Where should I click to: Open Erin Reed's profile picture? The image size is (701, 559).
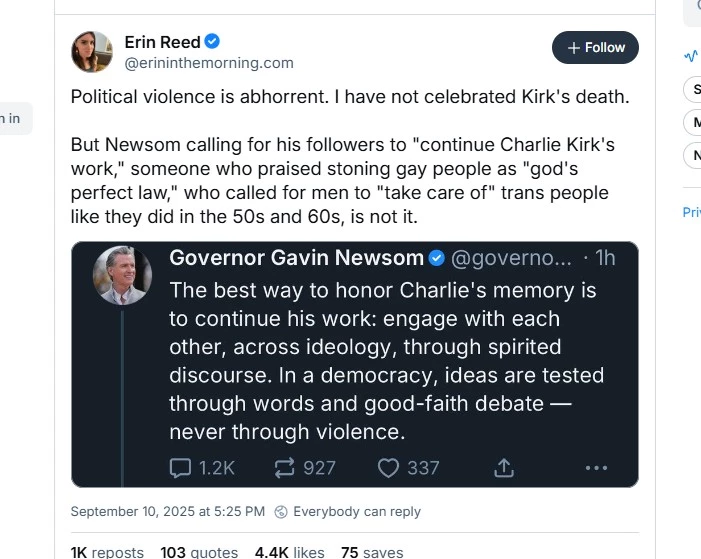pyautogui.click(x=91, y=51)
